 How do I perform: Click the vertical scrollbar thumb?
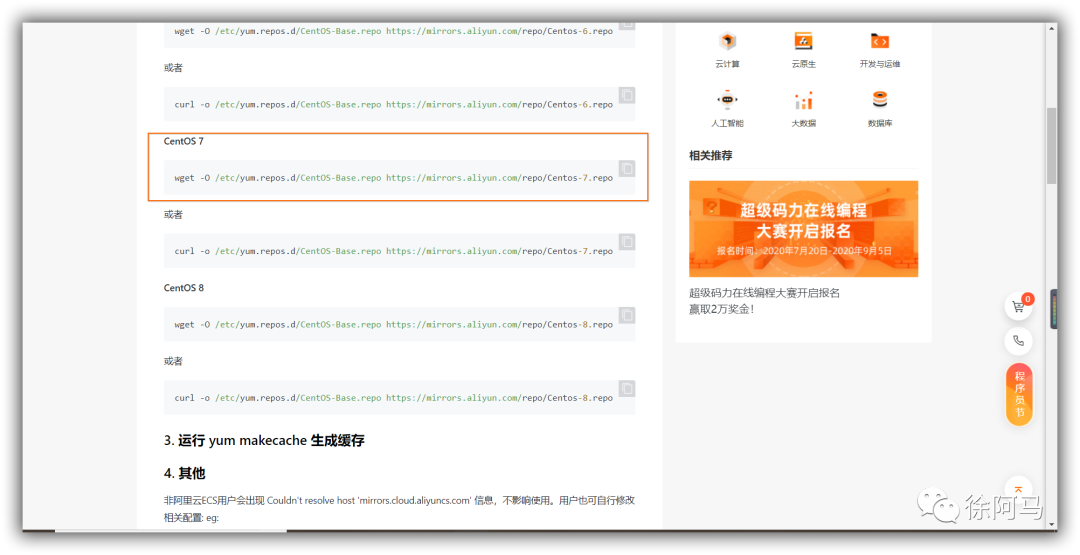(x=1051, y=145)
